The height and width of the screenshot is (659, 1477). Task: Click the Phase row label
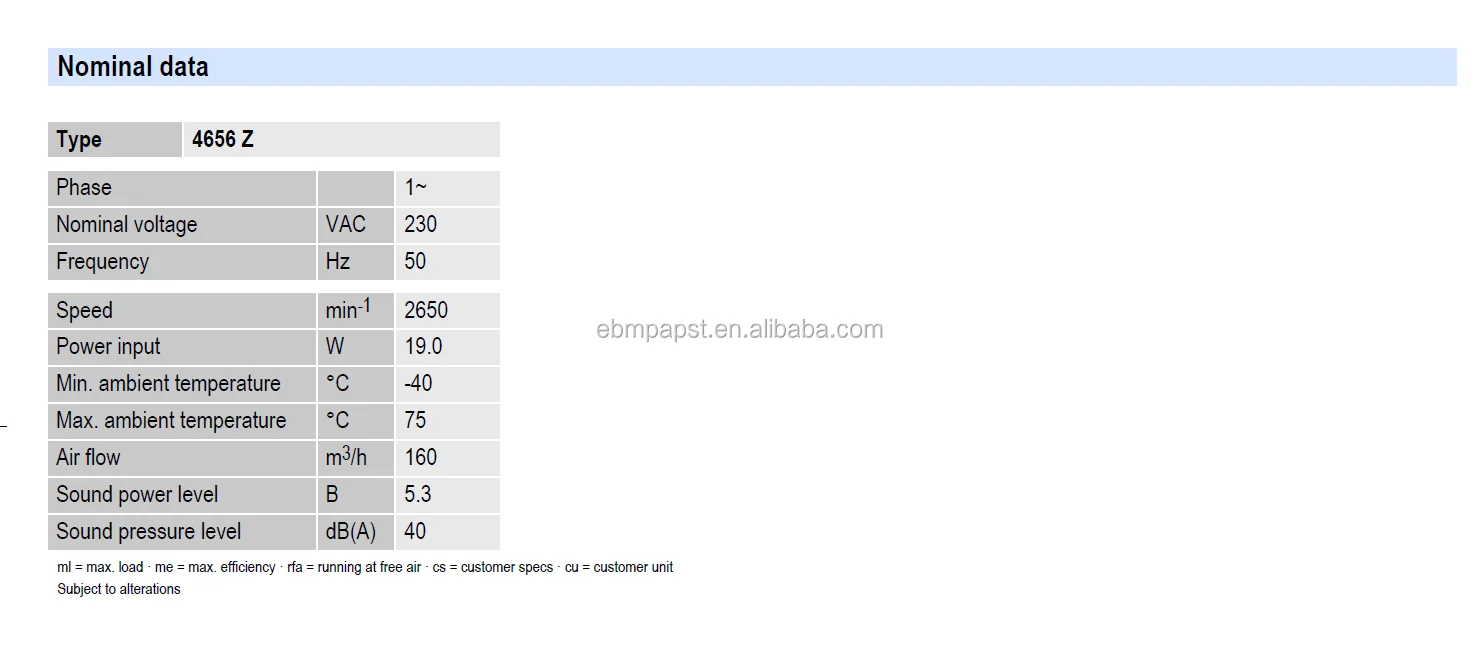click(84, 188)
